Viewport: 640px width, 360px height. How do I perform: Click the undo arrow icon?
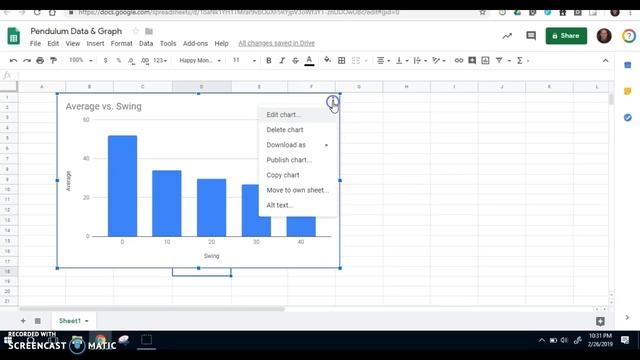click(x=13, y=60)
